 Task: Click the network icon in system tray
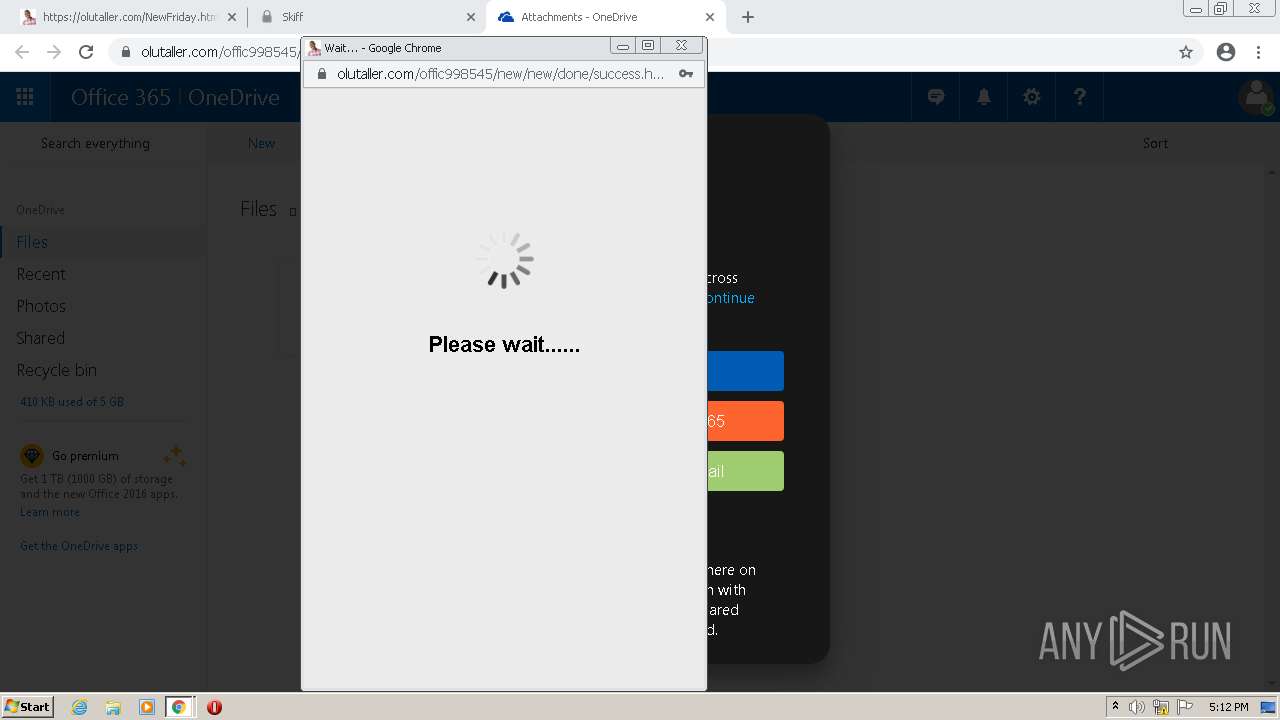point(1161,707)
